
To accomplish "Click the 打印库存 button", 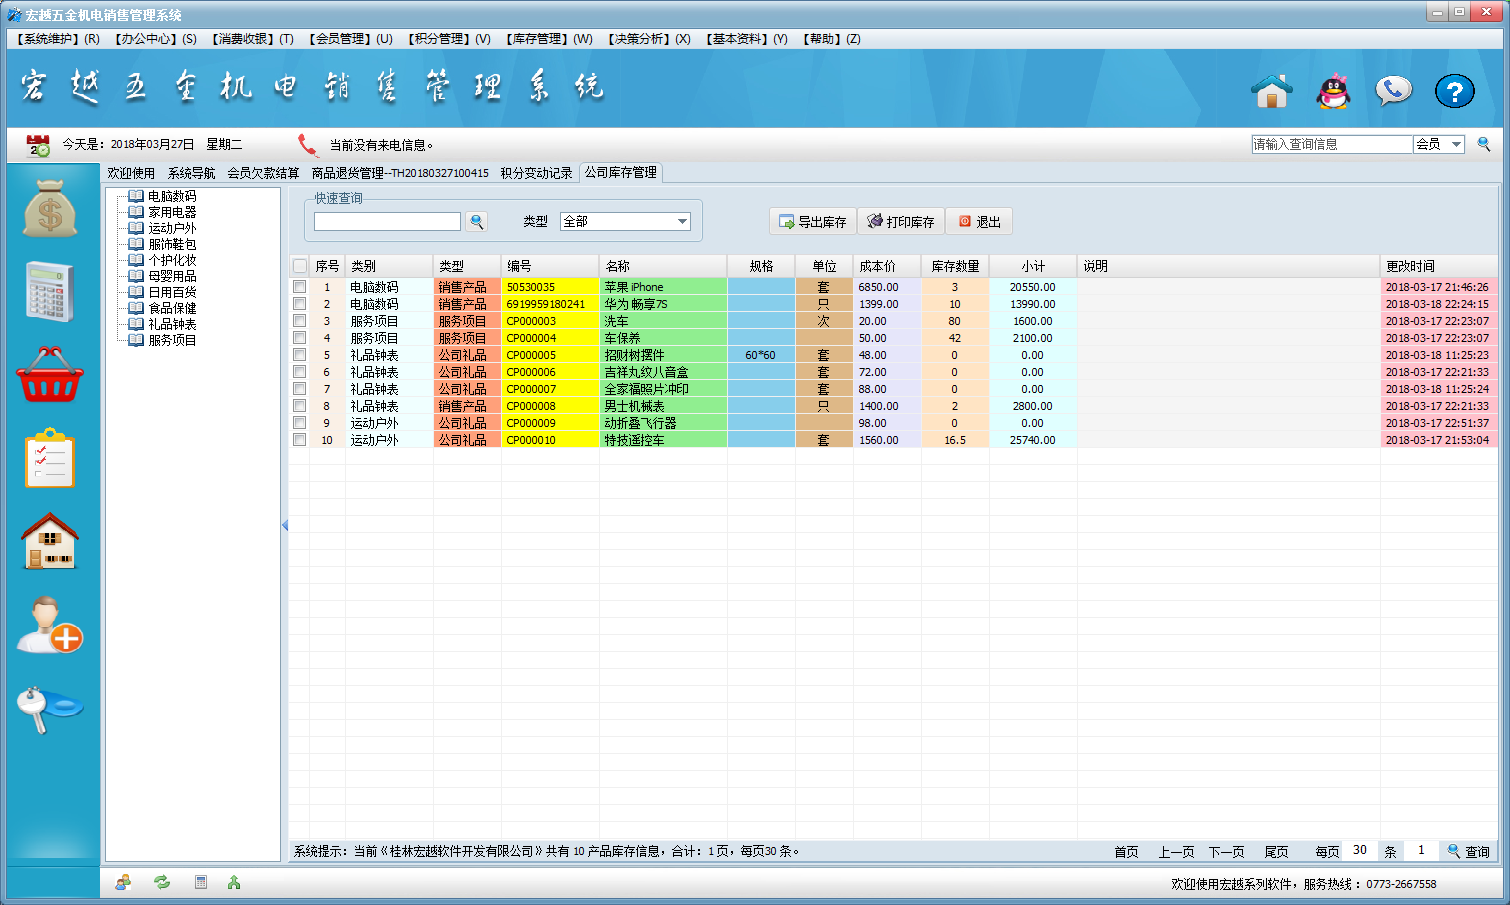I will [900, 222].
